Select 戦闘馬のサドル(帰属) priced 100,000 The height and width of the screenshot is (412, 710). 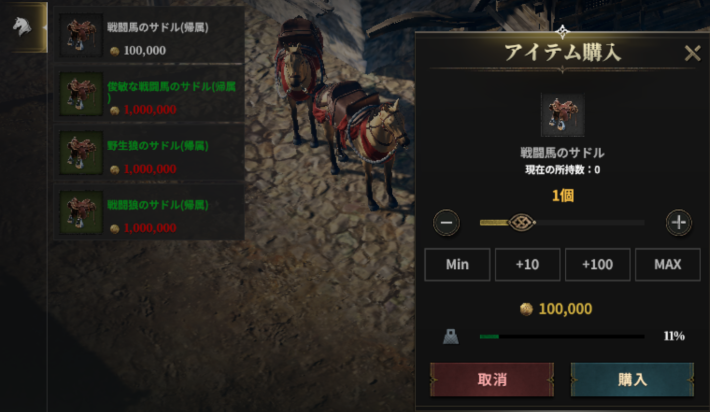tap(149, 35)
